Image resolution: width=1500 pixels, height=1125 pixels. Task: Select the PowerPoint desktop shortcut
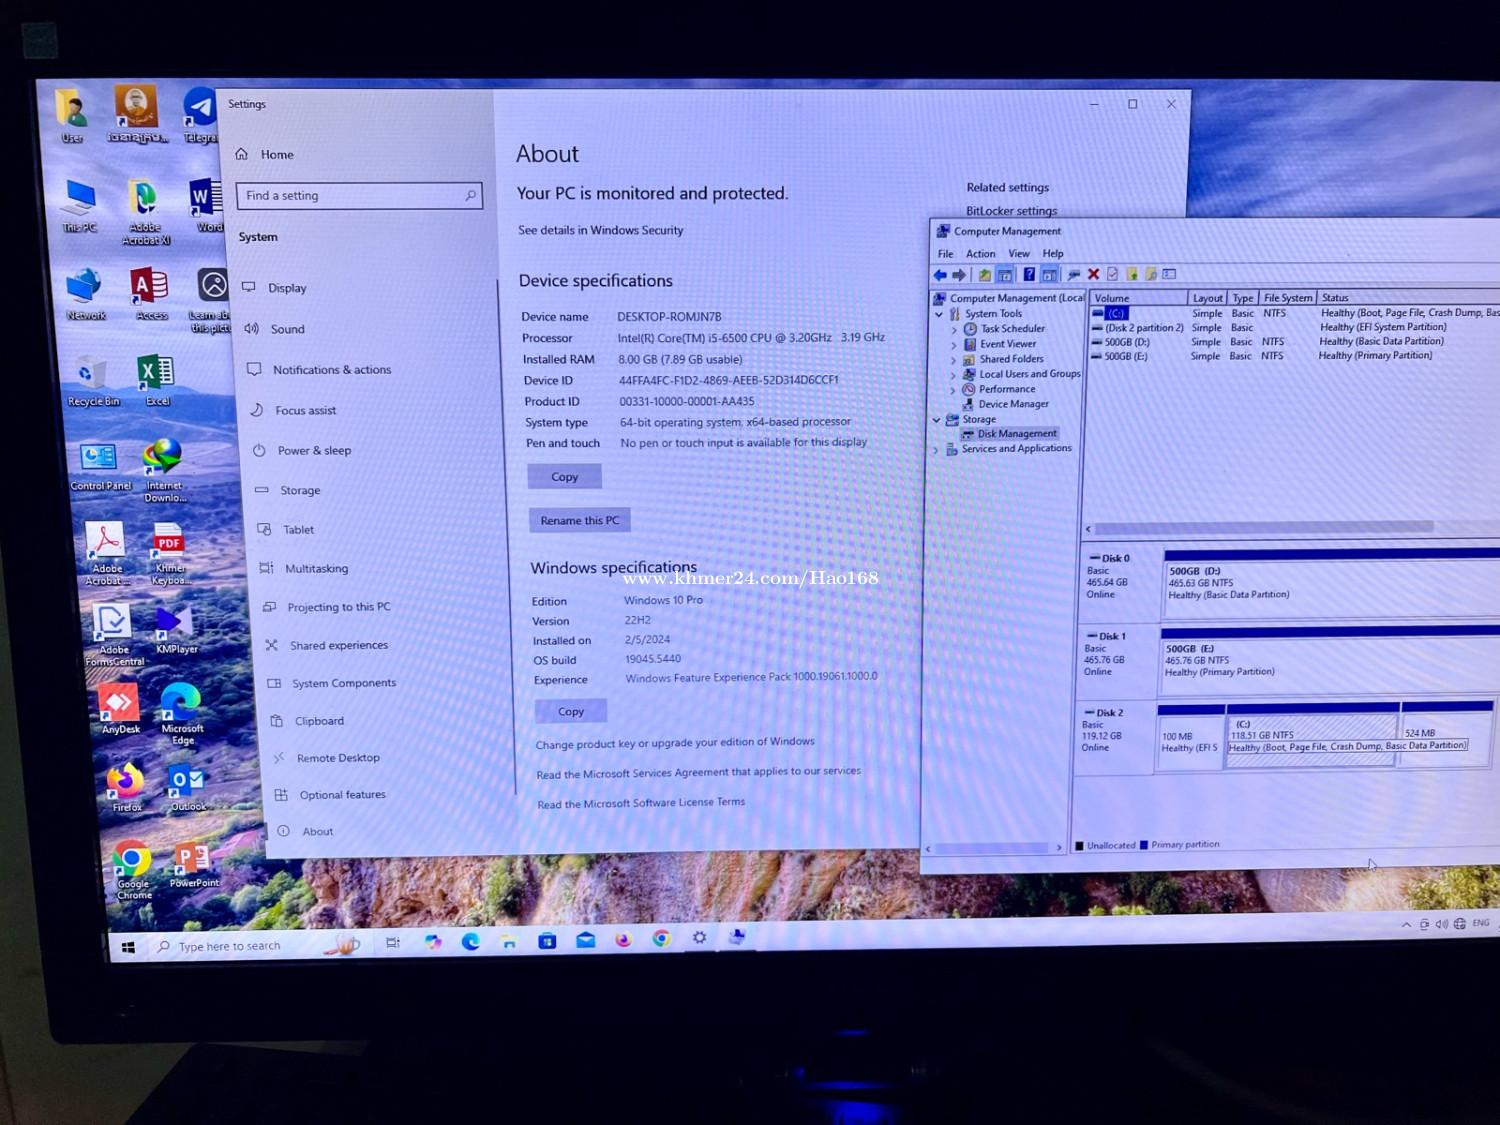(193, 865)
